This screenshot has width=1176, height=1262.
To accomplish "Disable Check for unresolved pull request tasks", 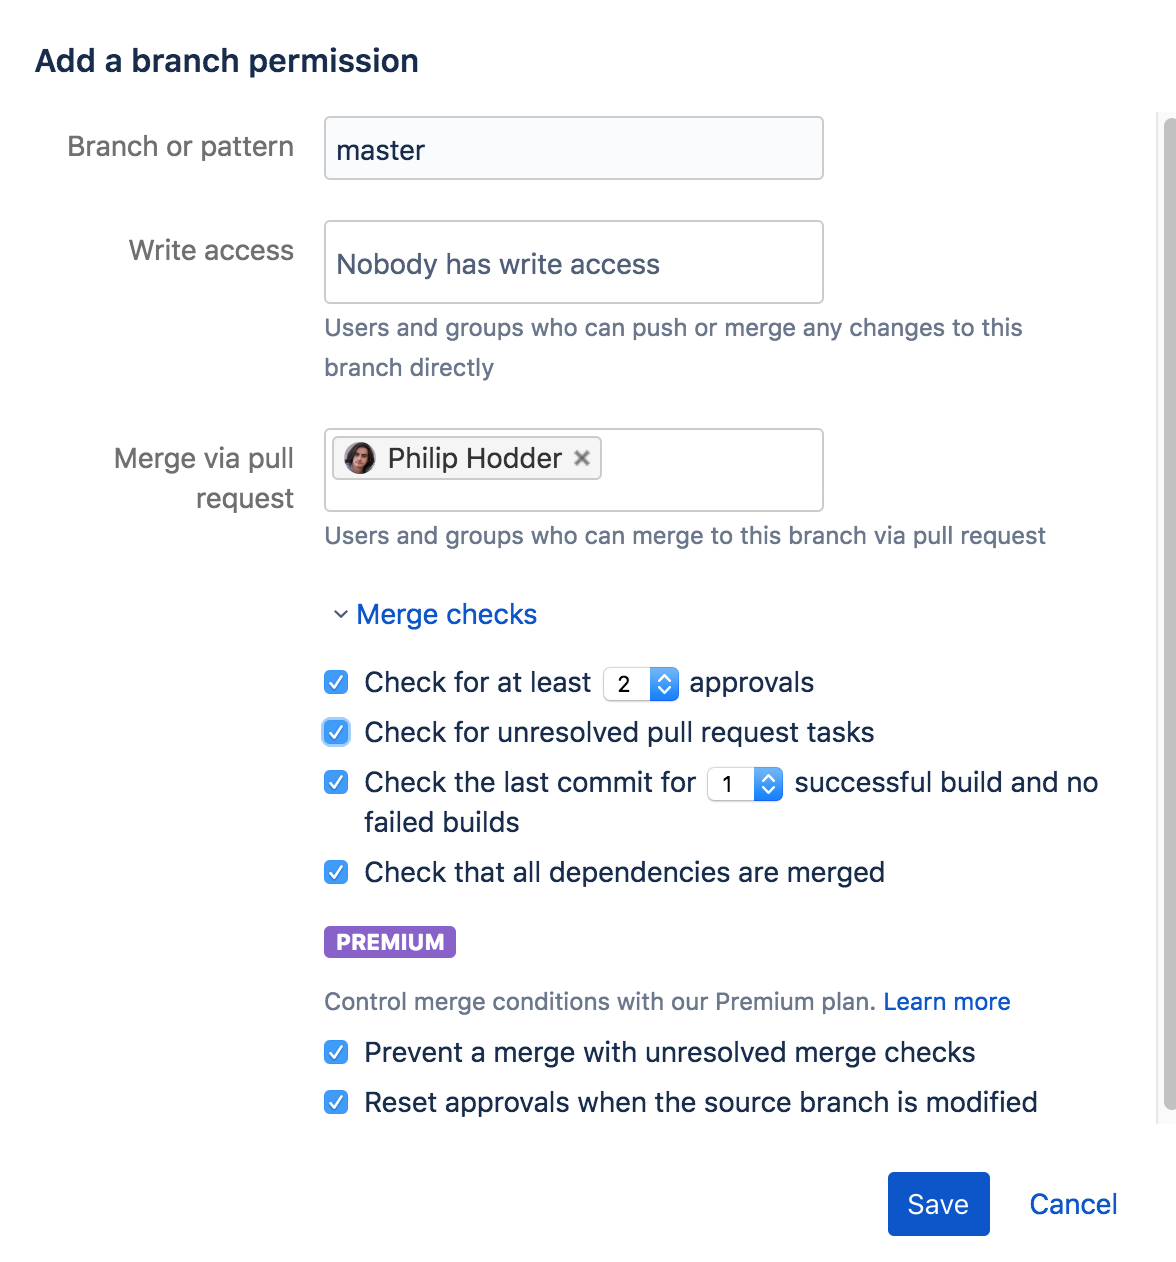I will [336, 732].
